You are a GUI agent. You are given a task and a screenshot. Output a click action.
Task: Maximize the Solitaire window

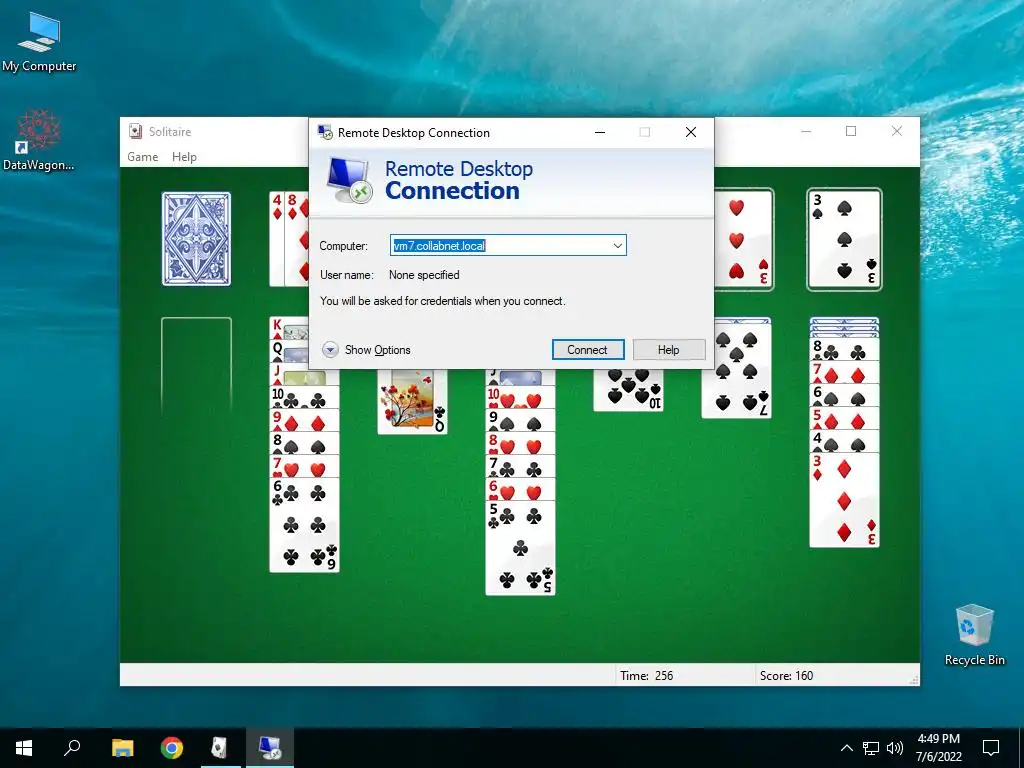851,131
